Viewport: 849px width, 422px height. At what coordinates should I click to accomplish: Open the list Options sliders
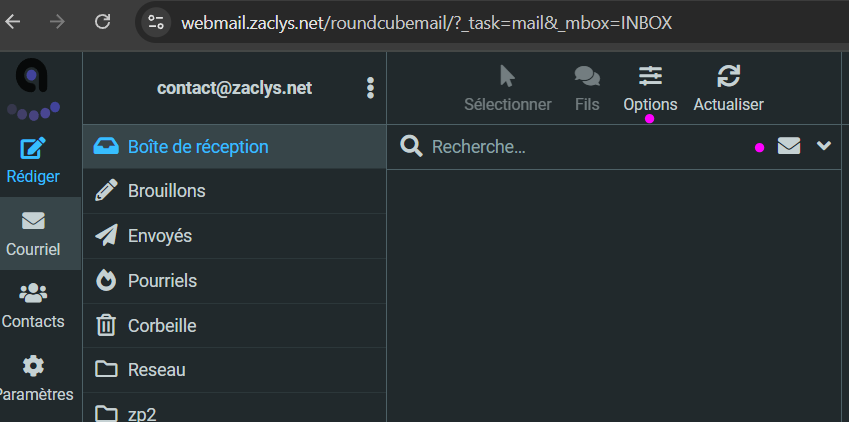pos(650,77)
